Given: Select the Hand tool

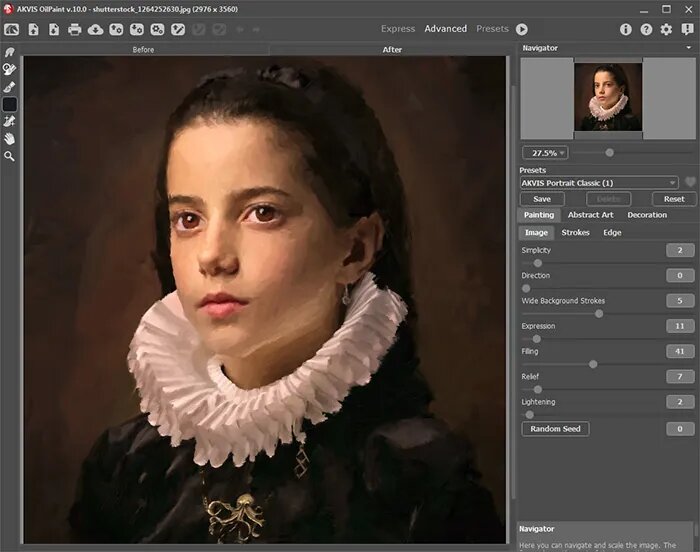Looking at the screenshot, I should click(x=10, y=138).
